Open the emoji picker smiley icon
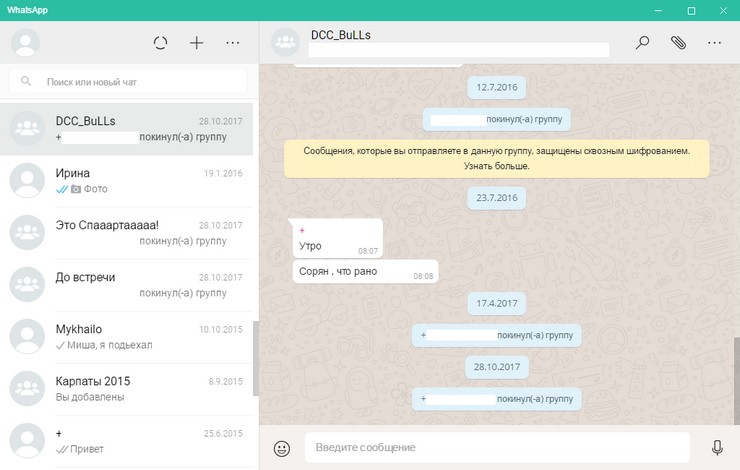The height and width of the screenshot is (470, 740). pyautogui.click(x=282, y=448)
